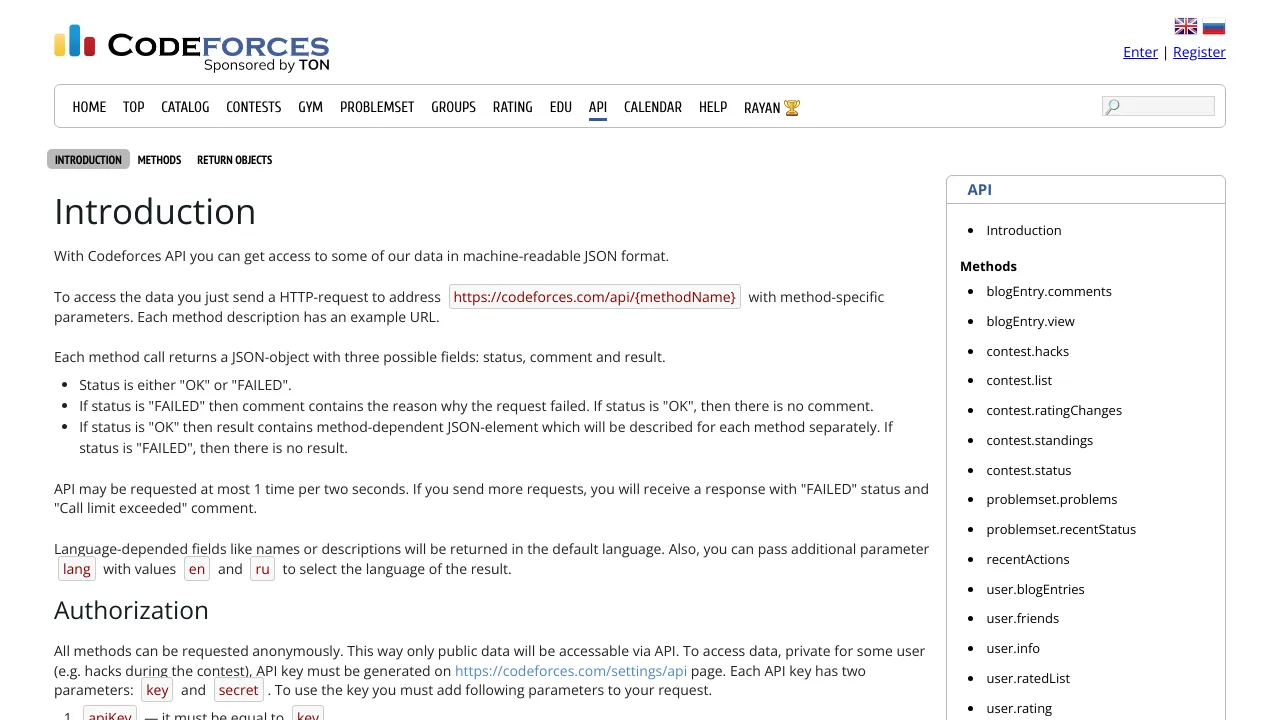Open contest.ratingChanges method in sidebar

(1054, 410)
